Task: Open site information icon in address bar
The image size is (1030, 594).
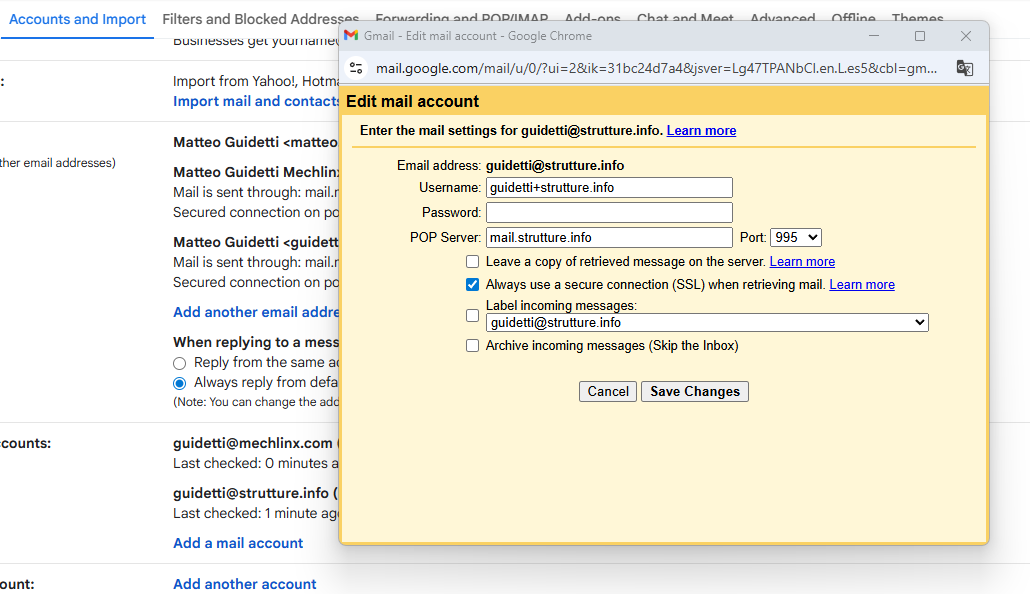Action: coord(357,68)
